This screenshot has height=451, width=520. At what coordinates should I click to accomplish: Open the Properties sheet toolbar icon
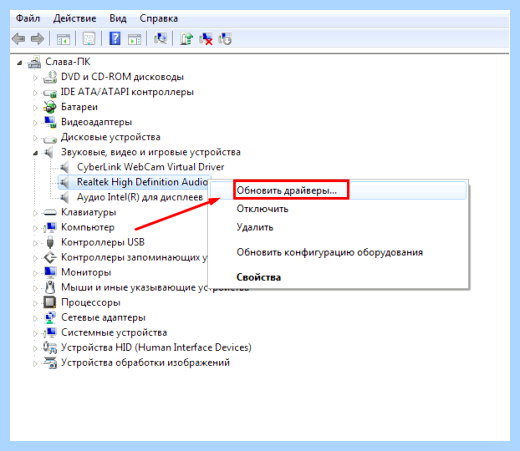[x=89, y=39]
